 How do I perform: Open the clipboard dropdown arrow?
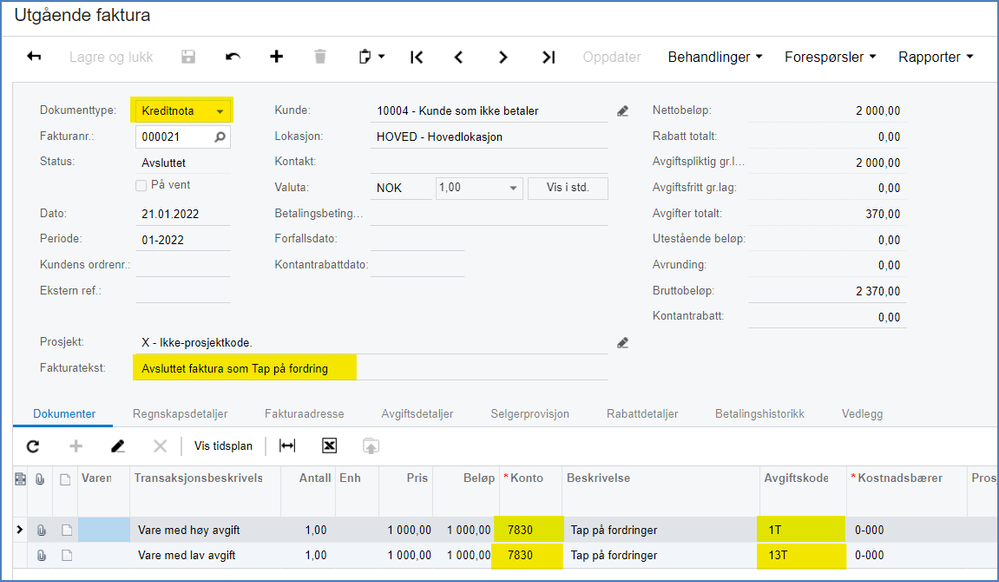point(382,57)
